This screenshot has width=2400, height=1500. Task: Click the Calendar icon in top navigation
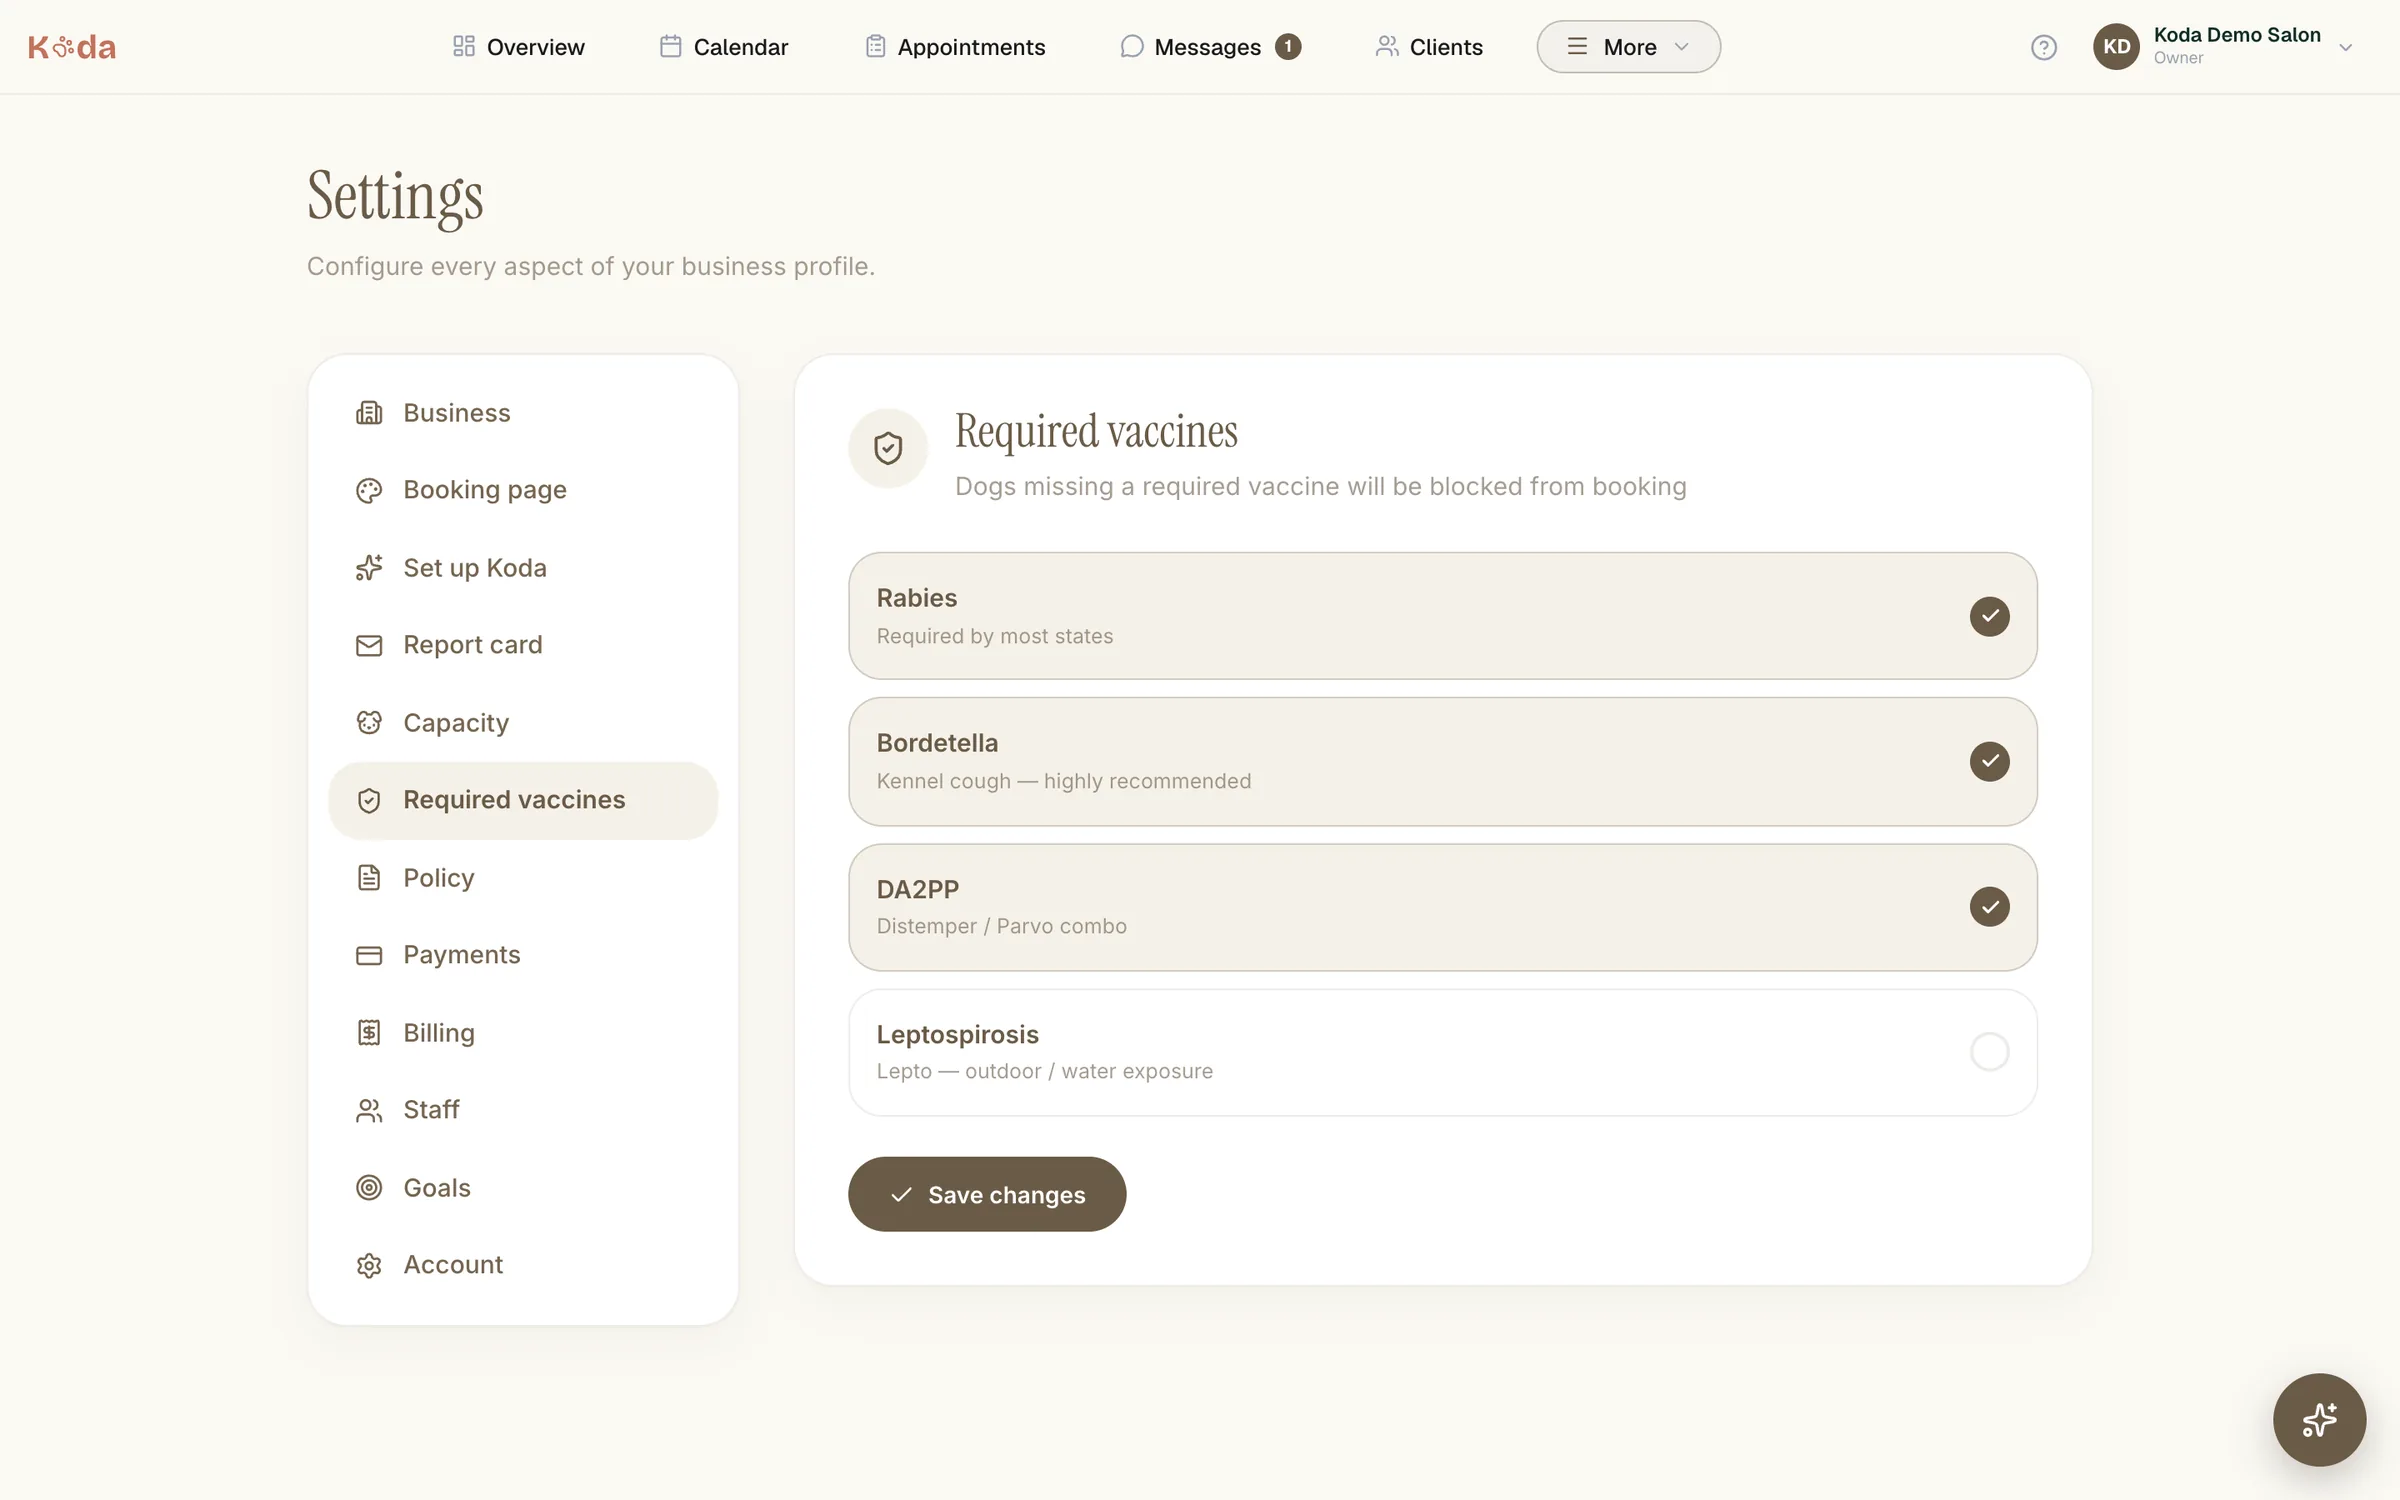(671, 47)
